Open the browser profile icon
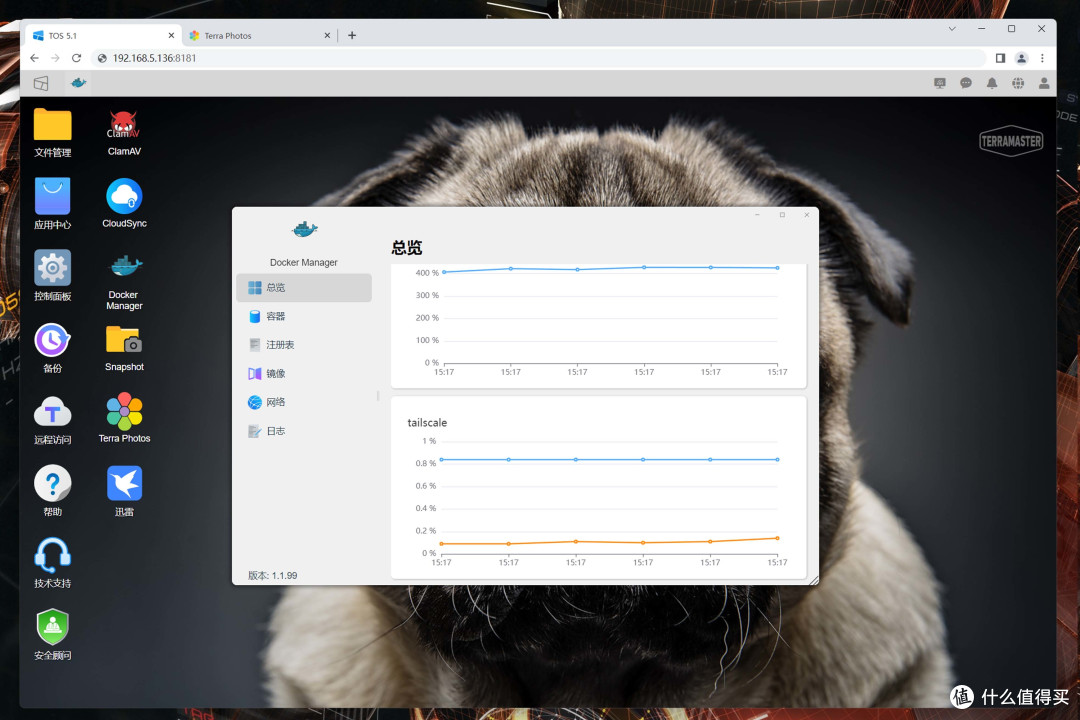This screenshot has height=720, width=1080. 1021,59
